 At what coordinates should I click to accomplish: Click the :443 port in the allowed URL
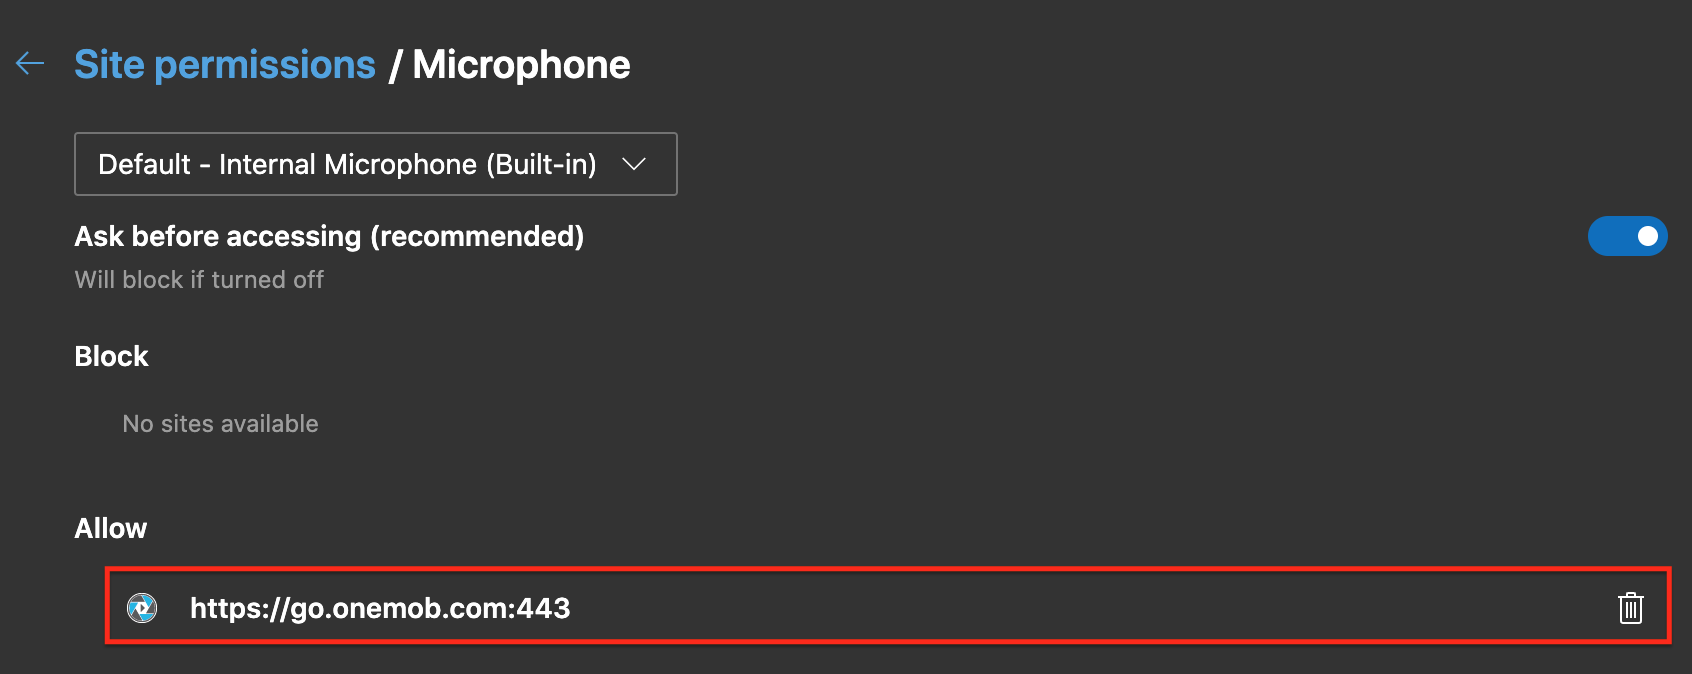click(539, 608)
